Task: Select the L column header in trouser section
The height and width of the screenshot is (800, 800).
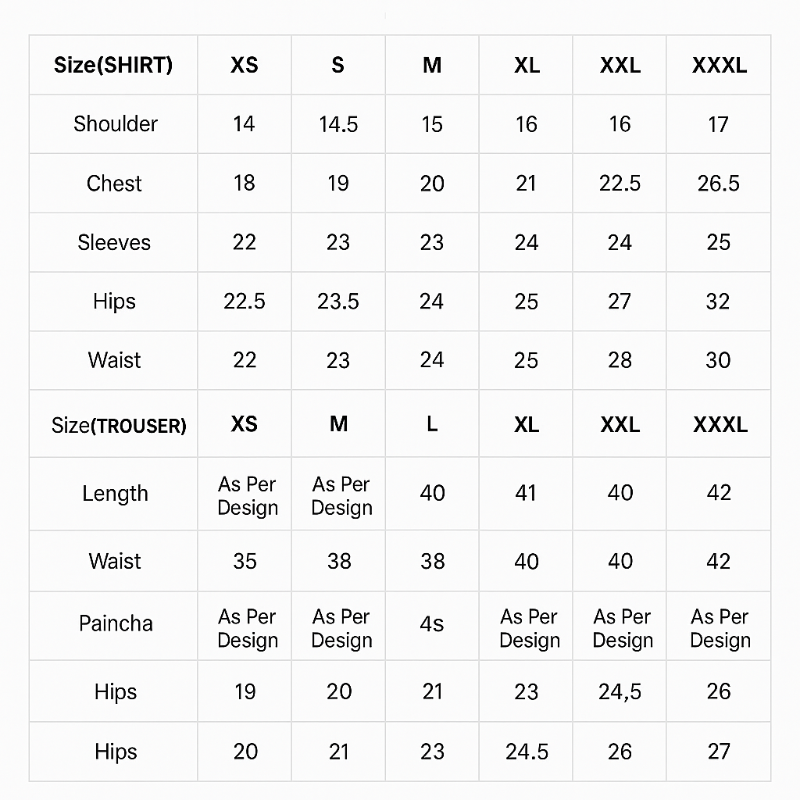Action: tap(432, 424)
